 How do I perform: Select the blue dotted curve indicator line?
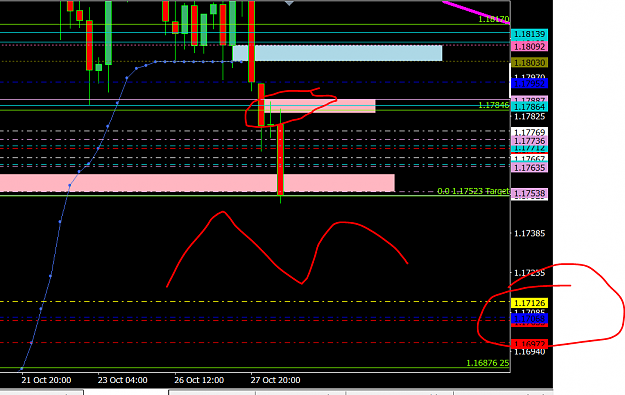pyautogui.click(x=108, y=127)
